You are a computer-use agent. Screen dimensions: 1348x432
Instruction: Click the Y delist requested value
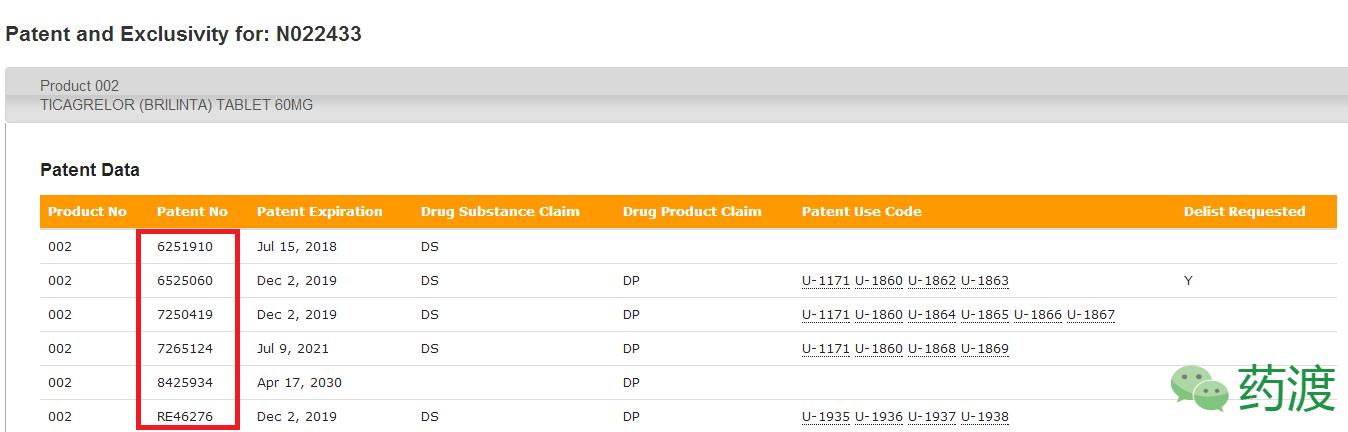(1188, 281)
